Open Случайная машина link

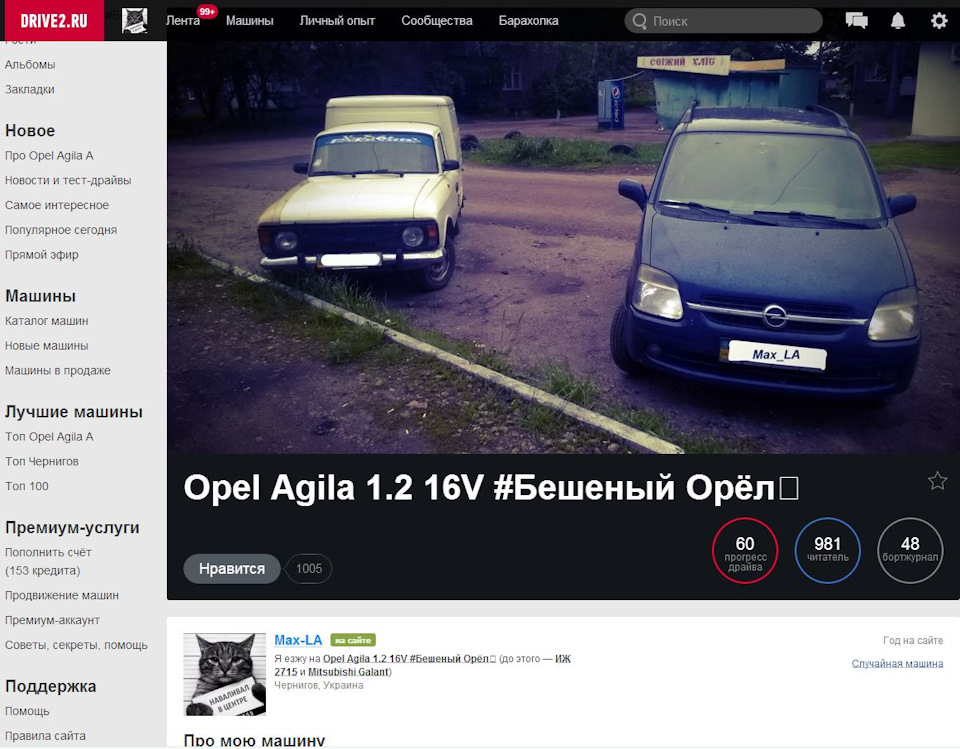click(x=897, y=663)
